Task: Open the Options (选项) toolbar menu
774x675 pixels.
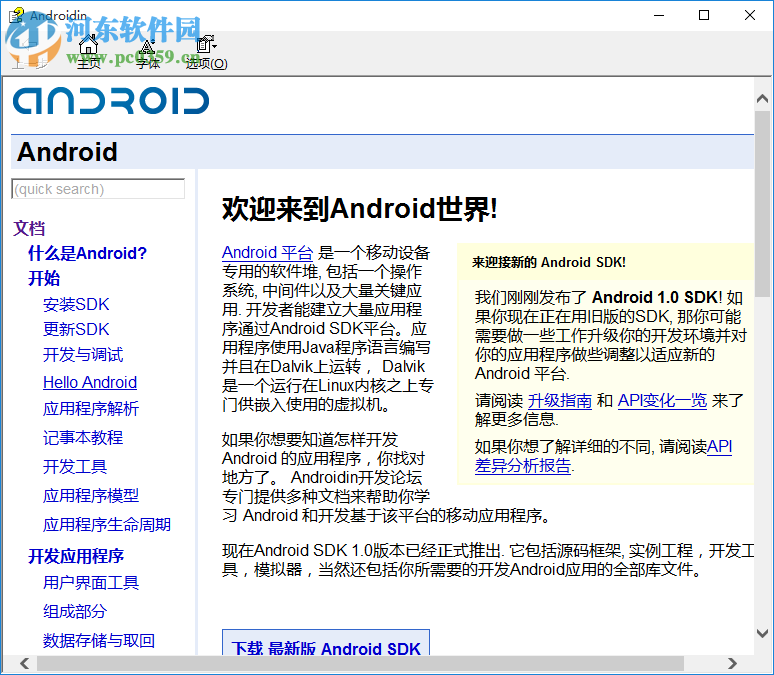Action: click(206, 52)
